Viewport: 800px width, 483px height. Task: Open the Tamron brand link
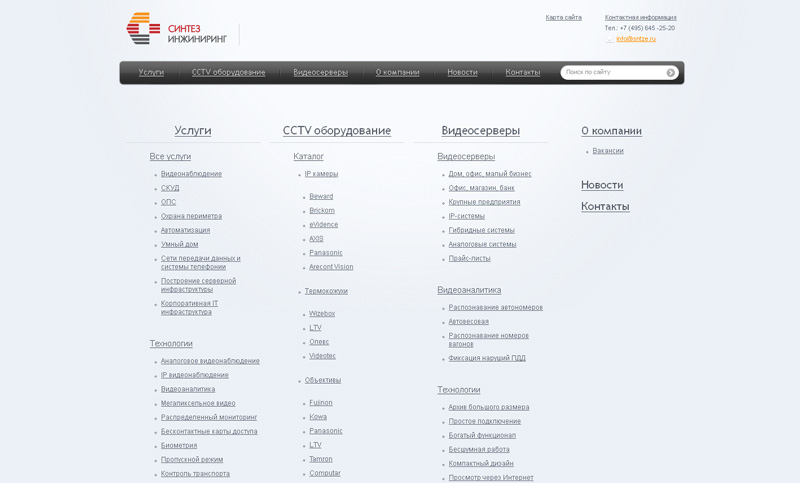(320, 459)
